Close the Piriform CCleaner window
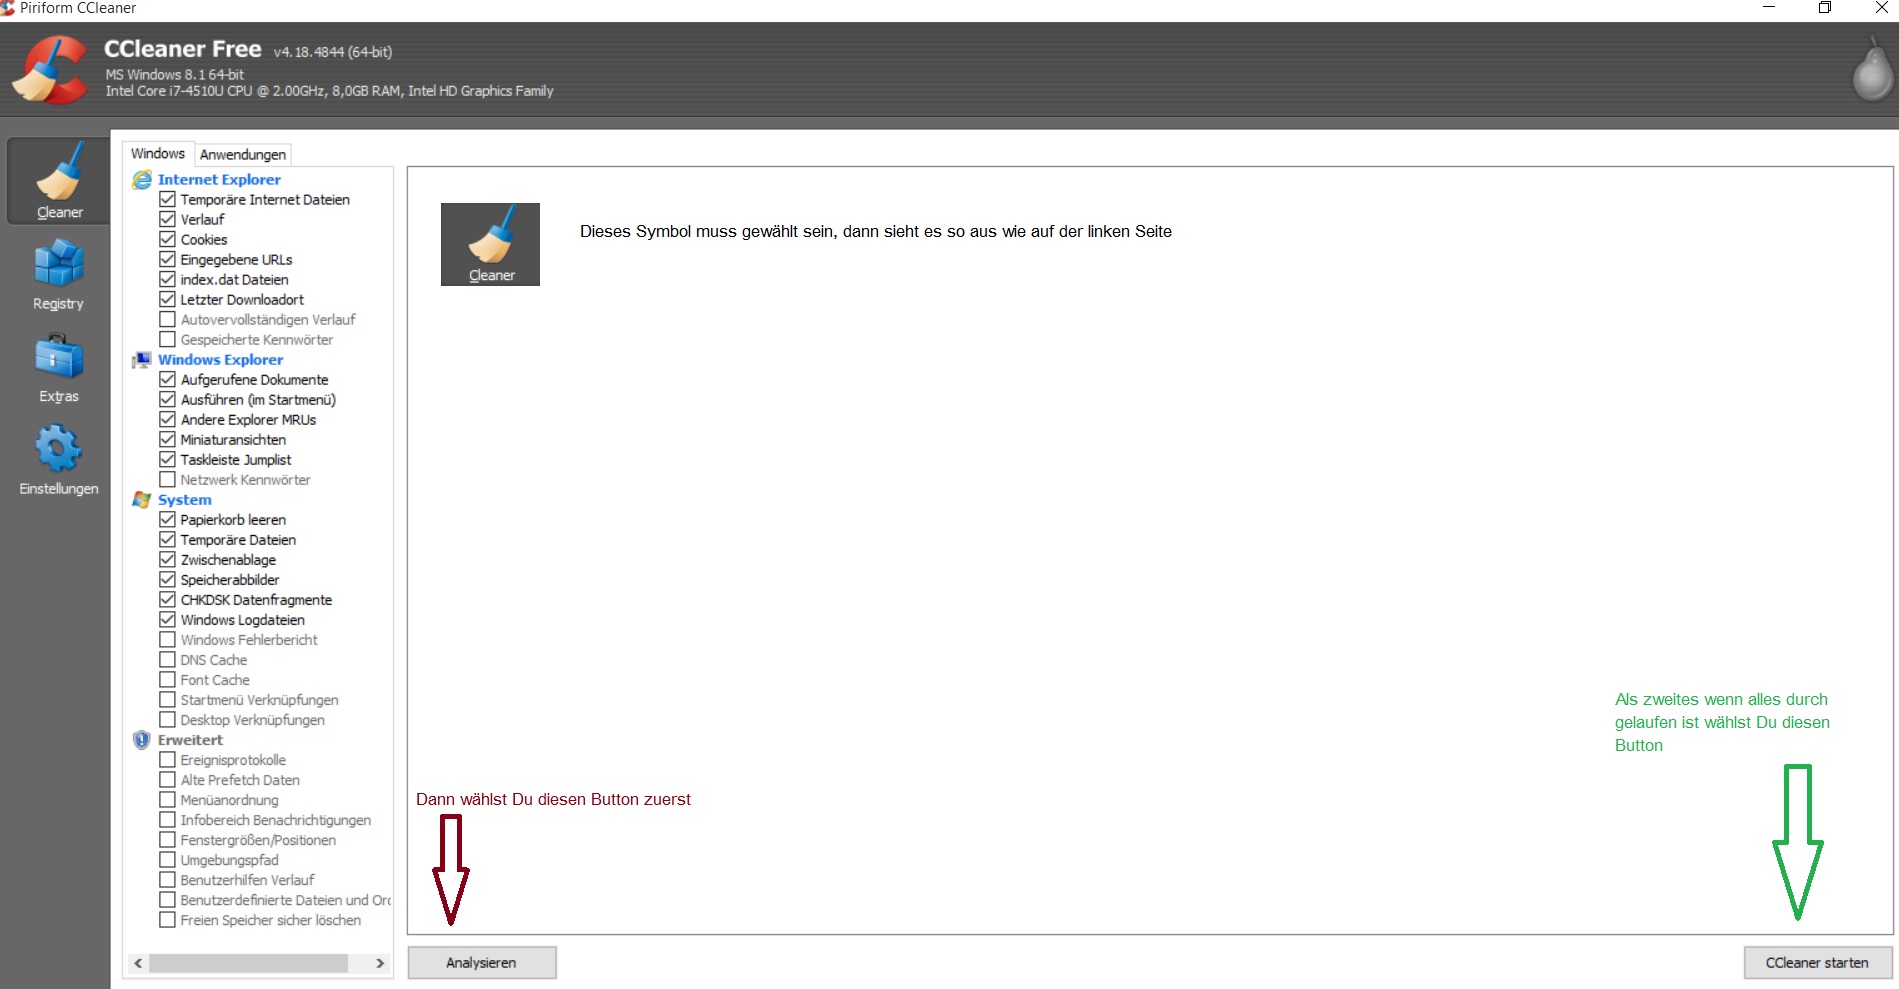 pyautogui.click(x=1881, y=8)
